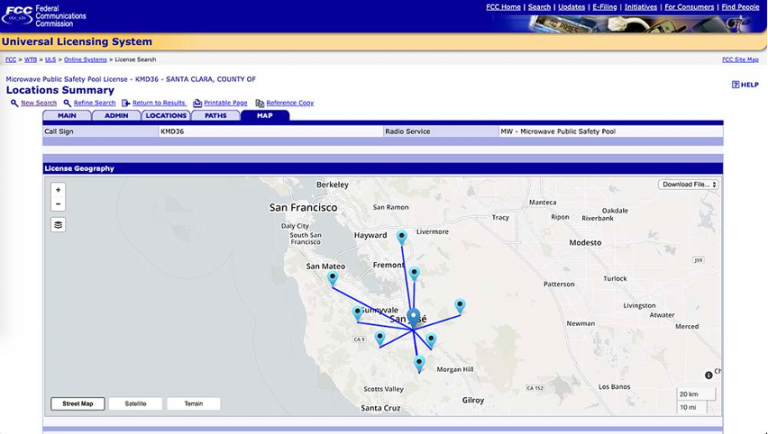Open the LOCATIONS tab
Viewport: 768px width, 434px height.
point(166,116)
